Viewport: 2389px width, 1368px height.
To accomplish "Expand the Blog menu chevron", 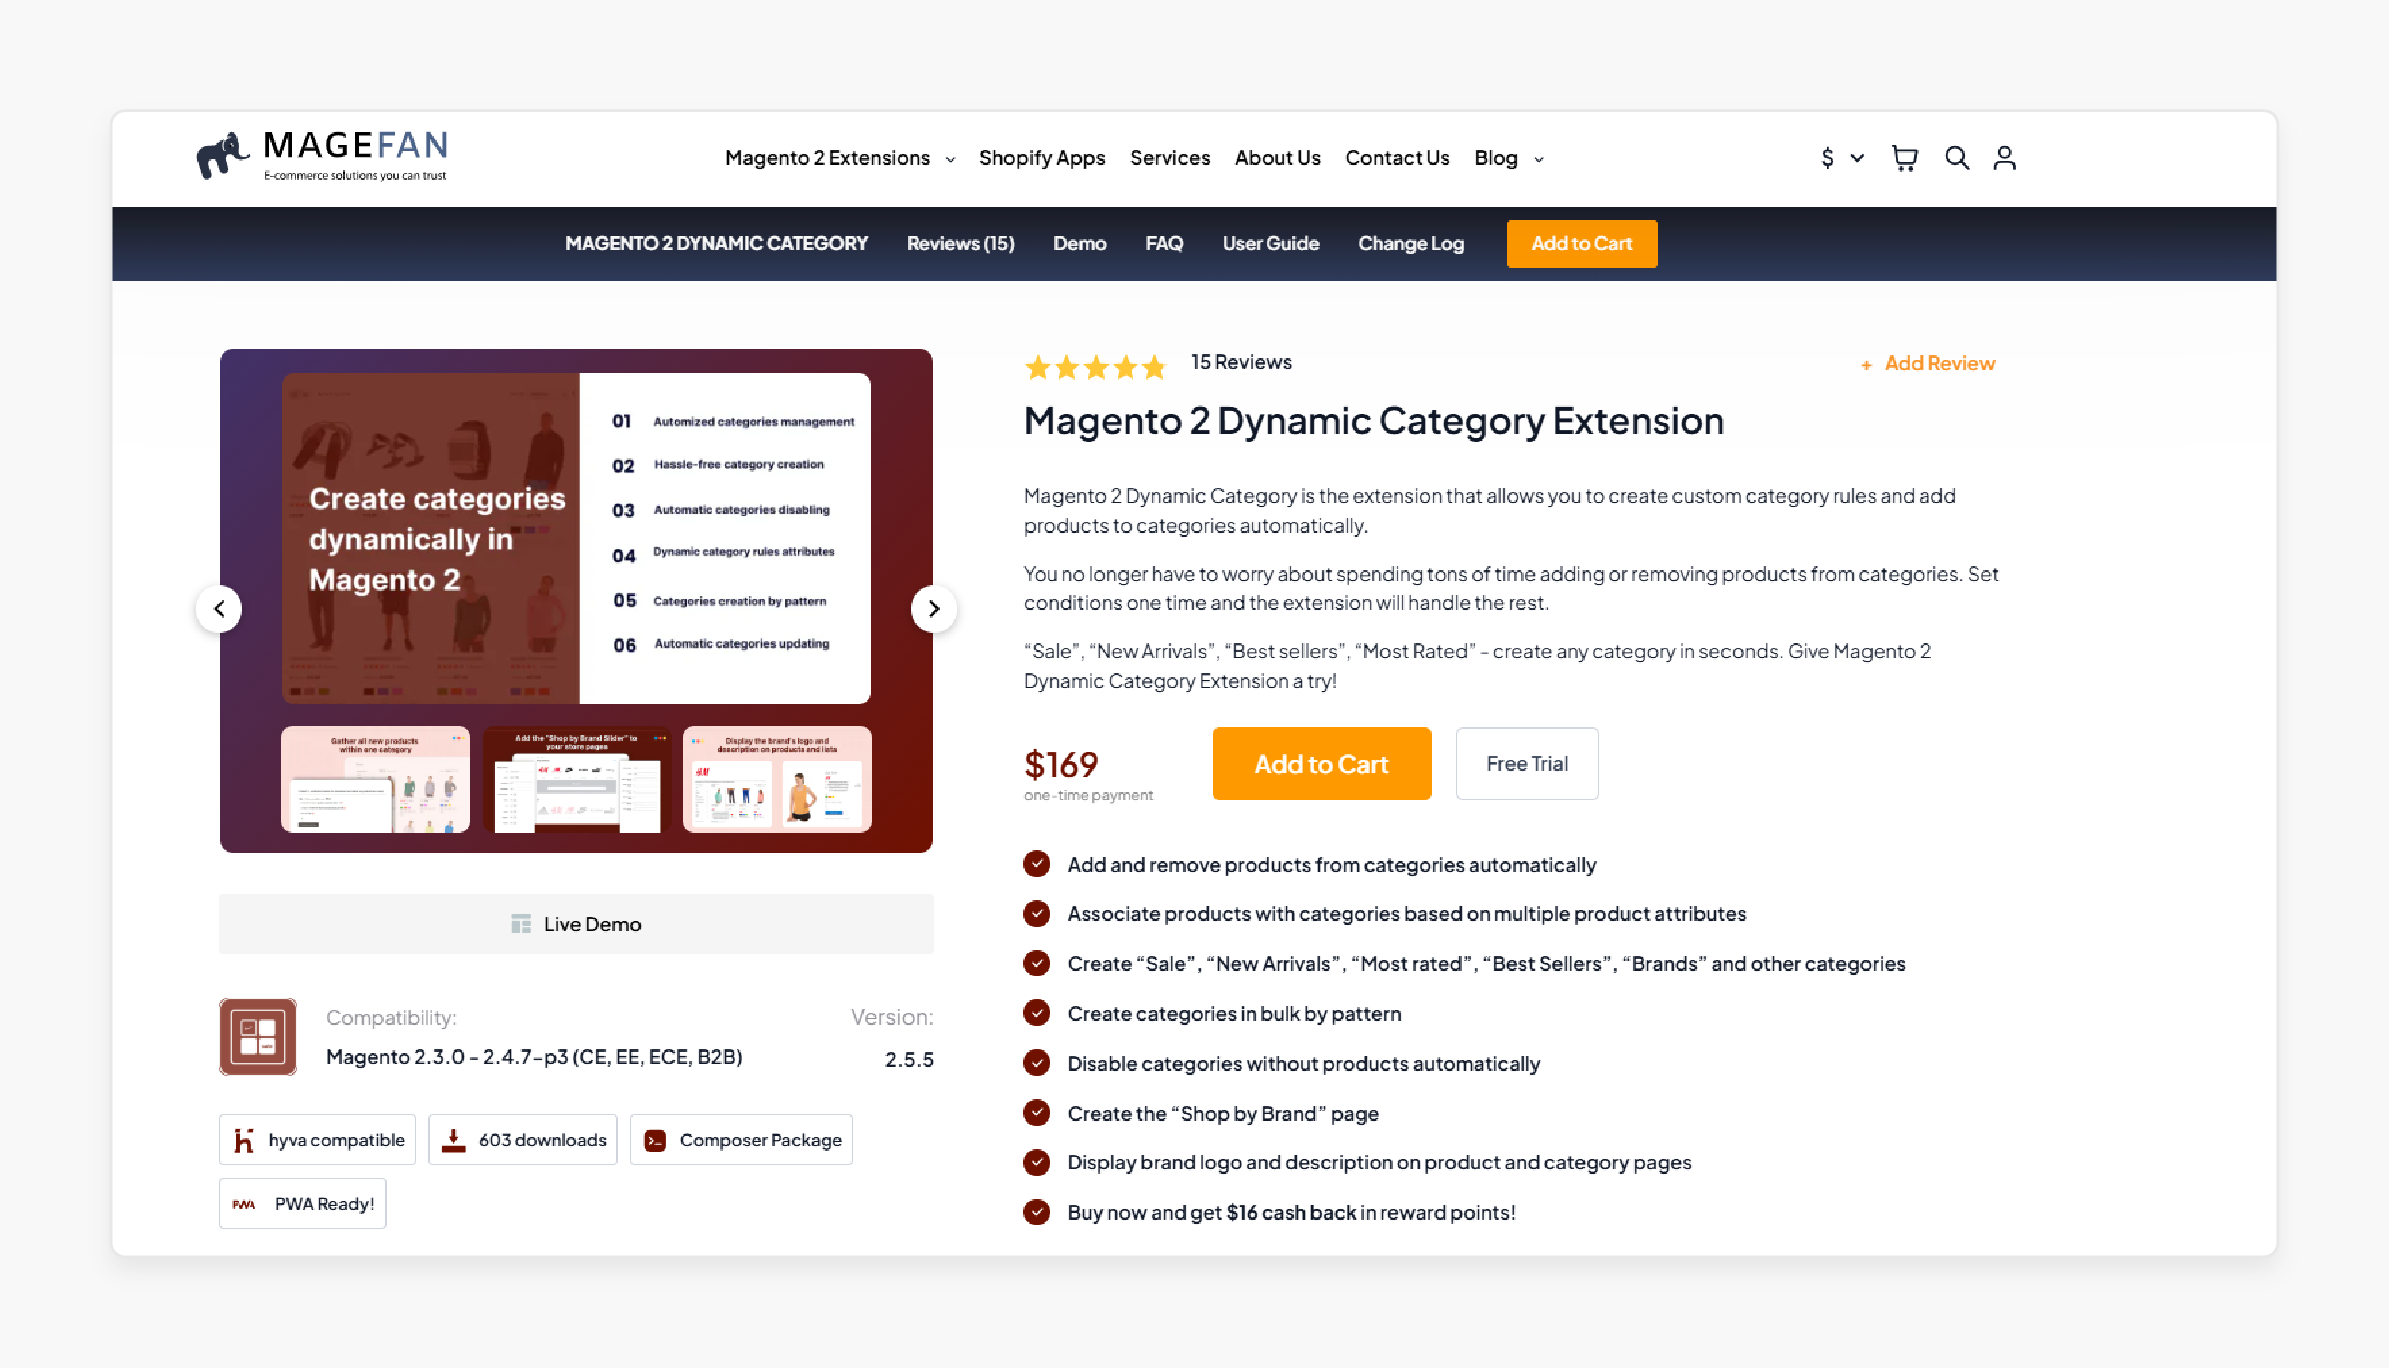I will [1539, 159].
